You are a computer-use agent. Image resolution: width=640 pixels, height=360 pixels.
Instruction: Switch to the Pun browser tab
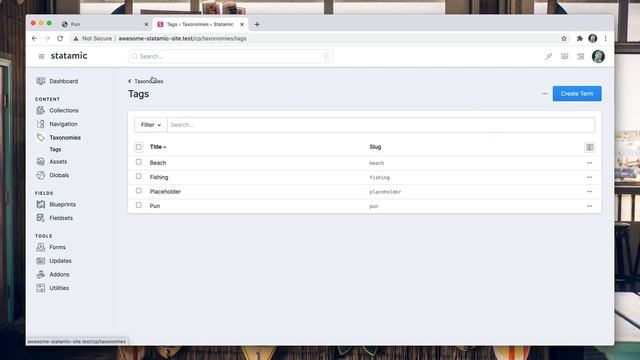tap(104, 24)
